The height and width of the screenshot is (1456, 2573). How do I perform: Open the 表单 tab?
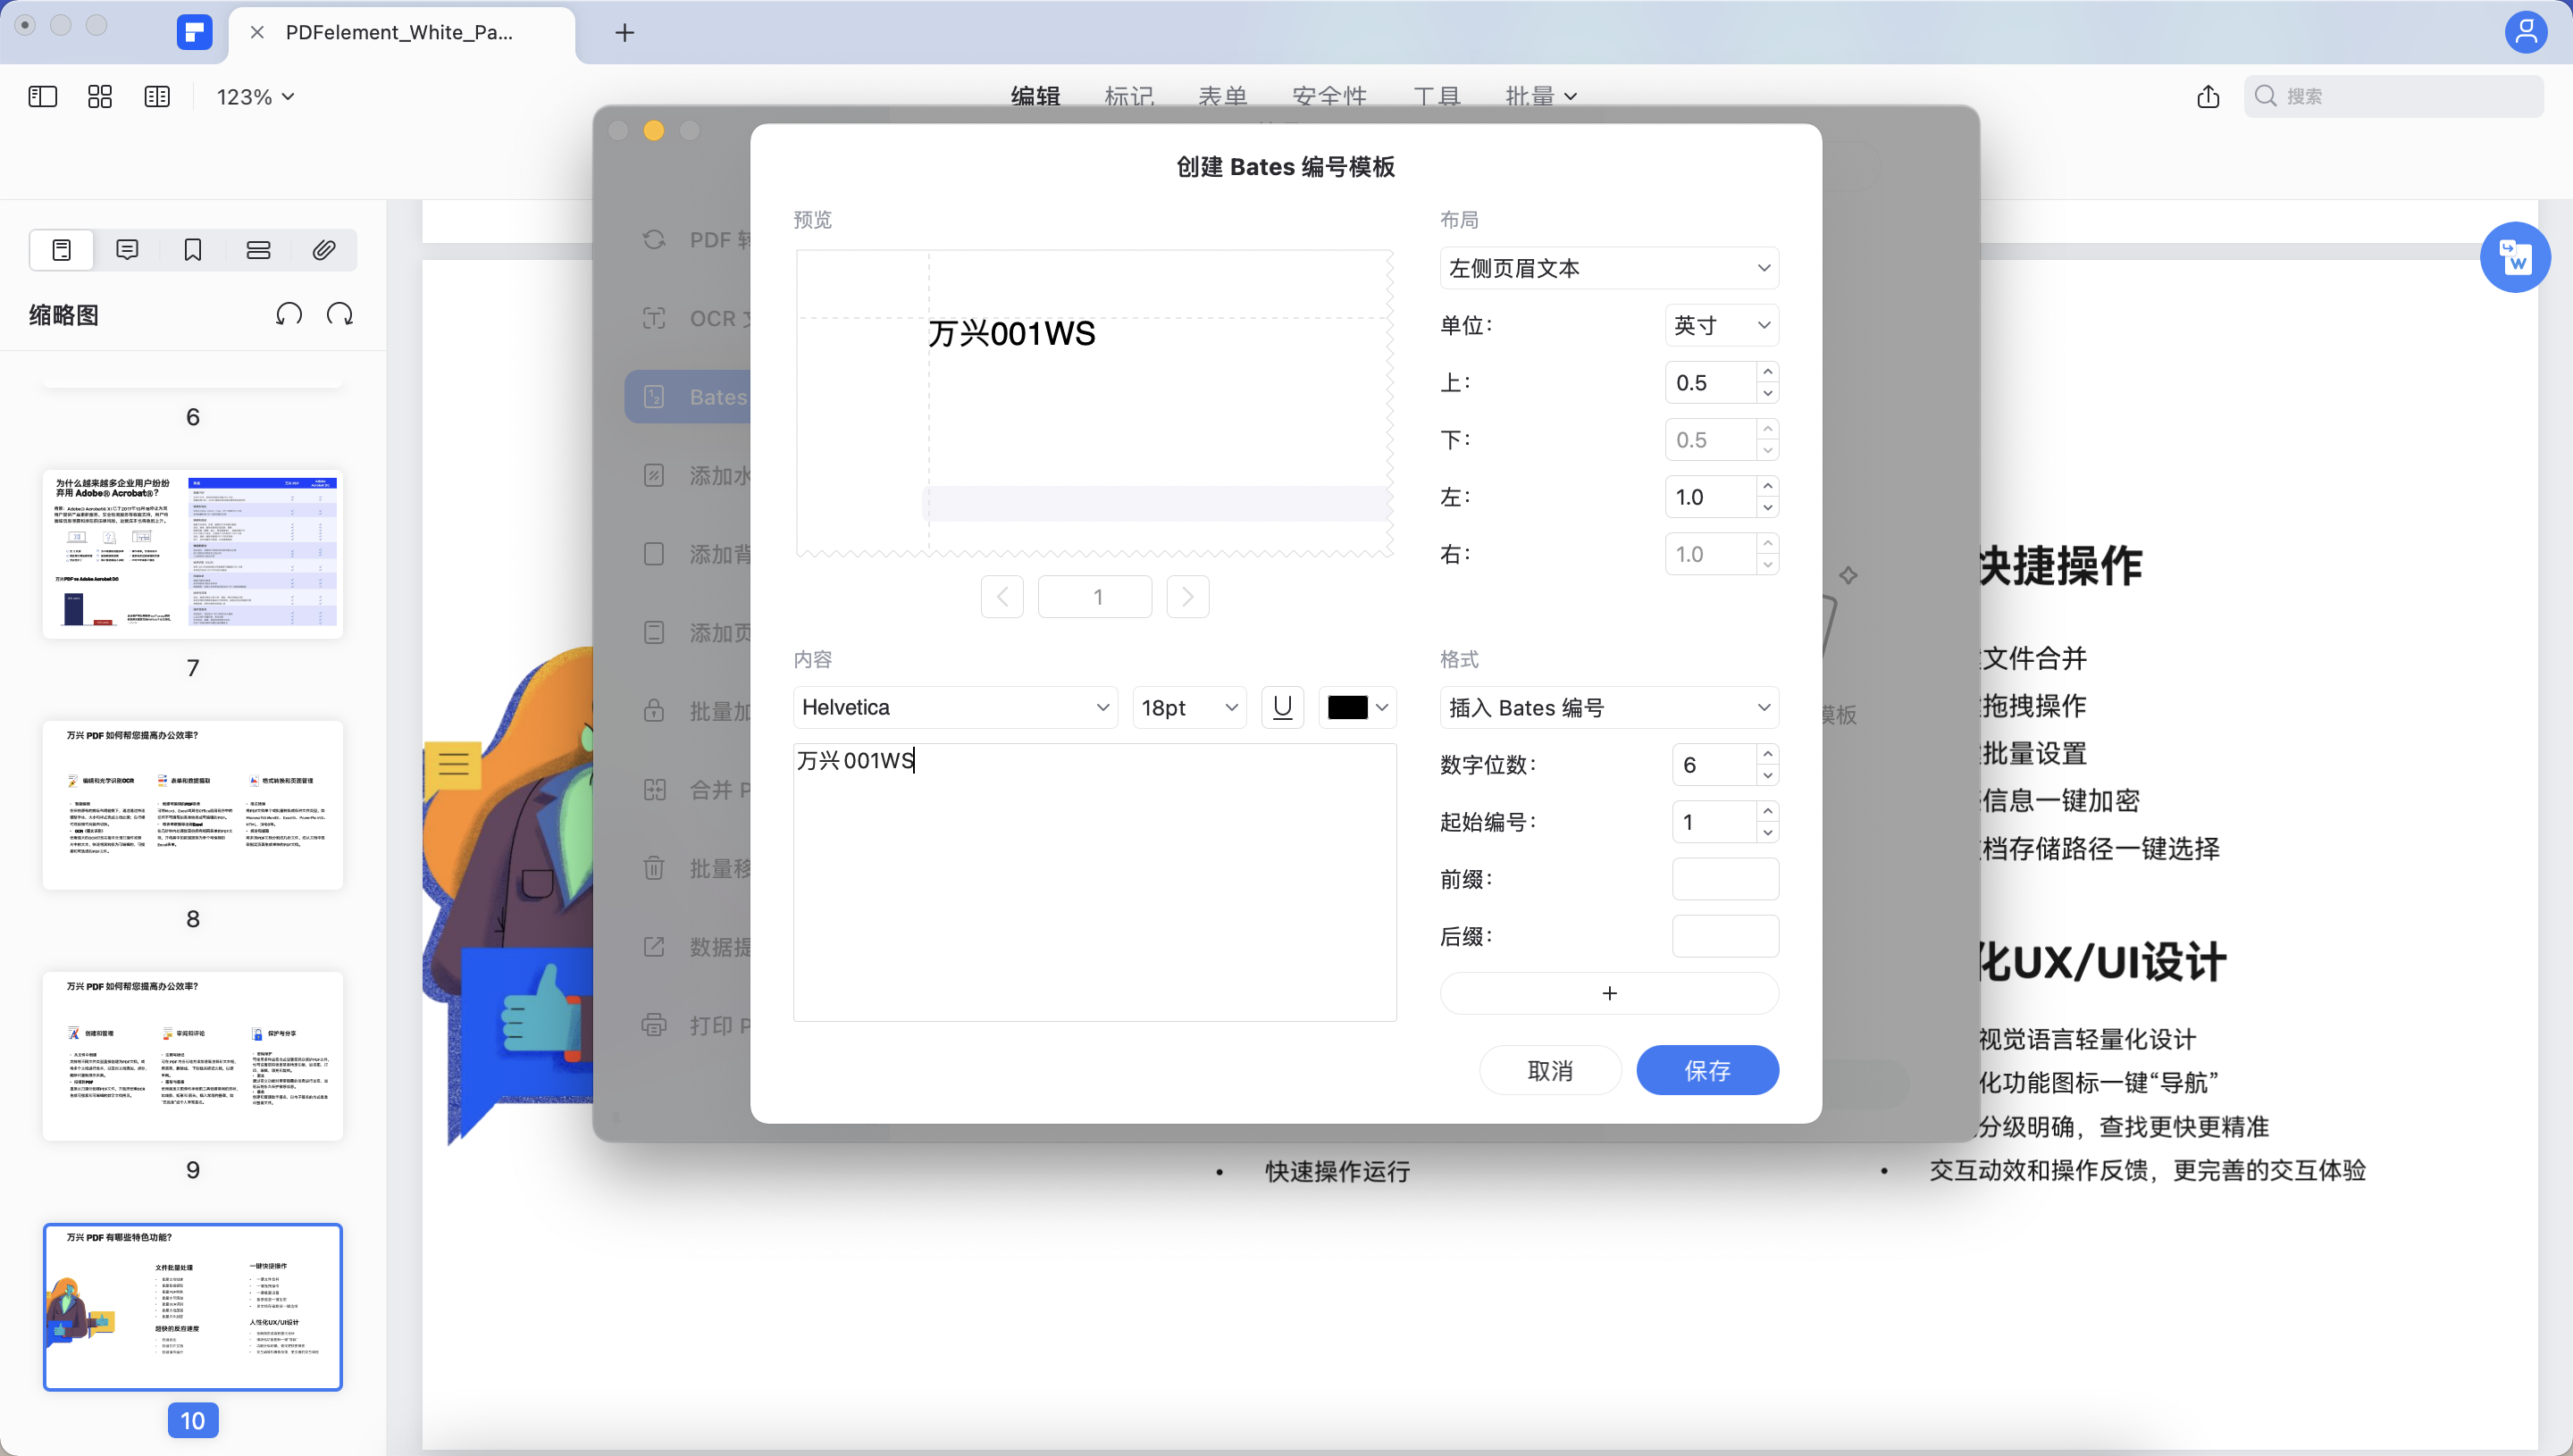pyautogui.click(x=1222, y=96)
